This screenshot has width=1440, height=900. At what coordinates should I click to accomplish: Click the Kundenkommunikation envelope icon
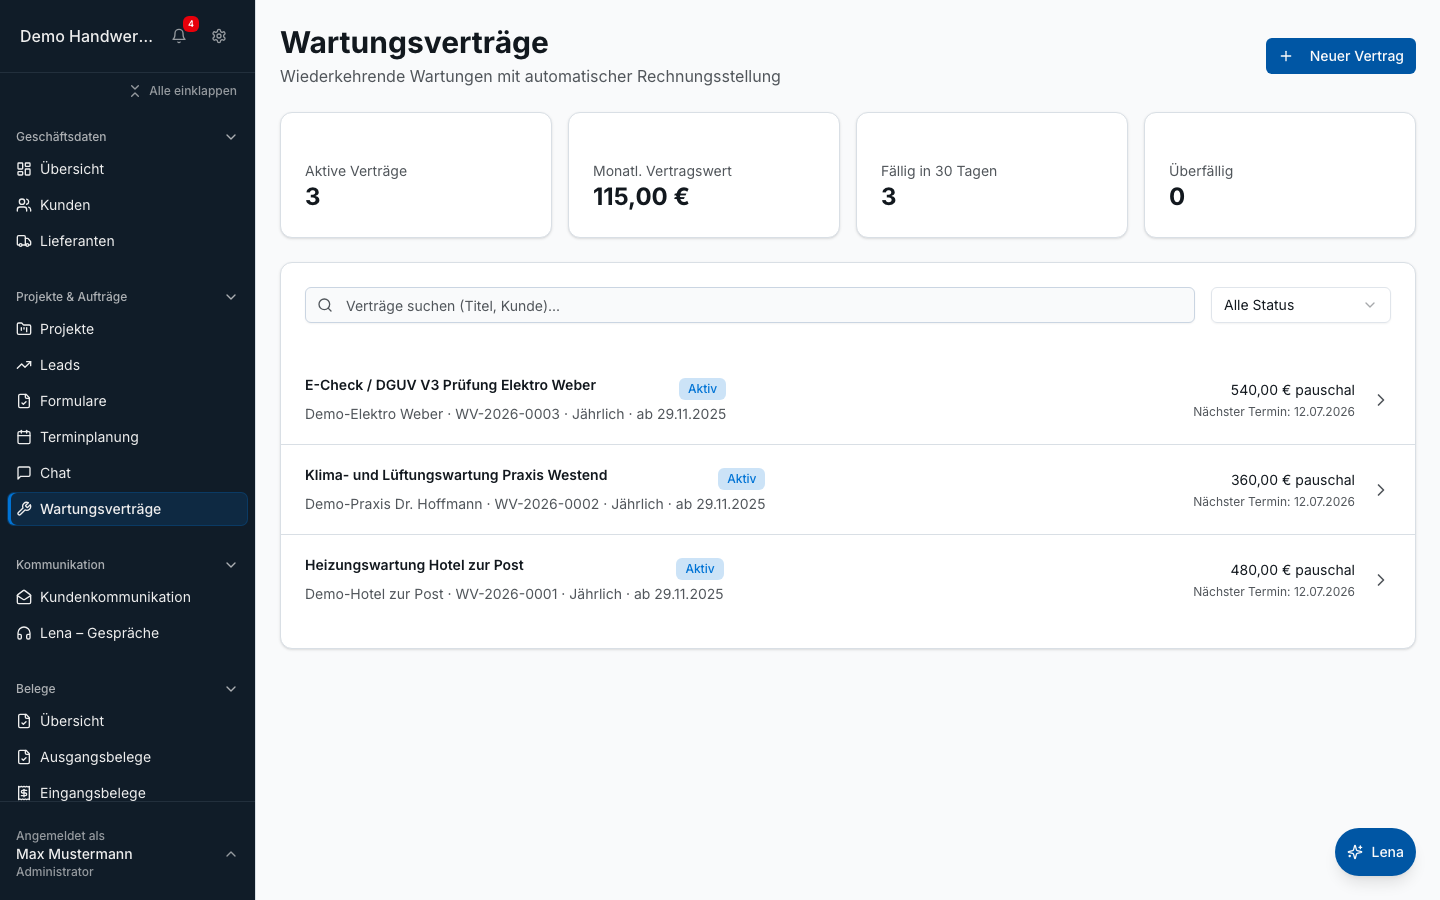(x=24, y=597)
